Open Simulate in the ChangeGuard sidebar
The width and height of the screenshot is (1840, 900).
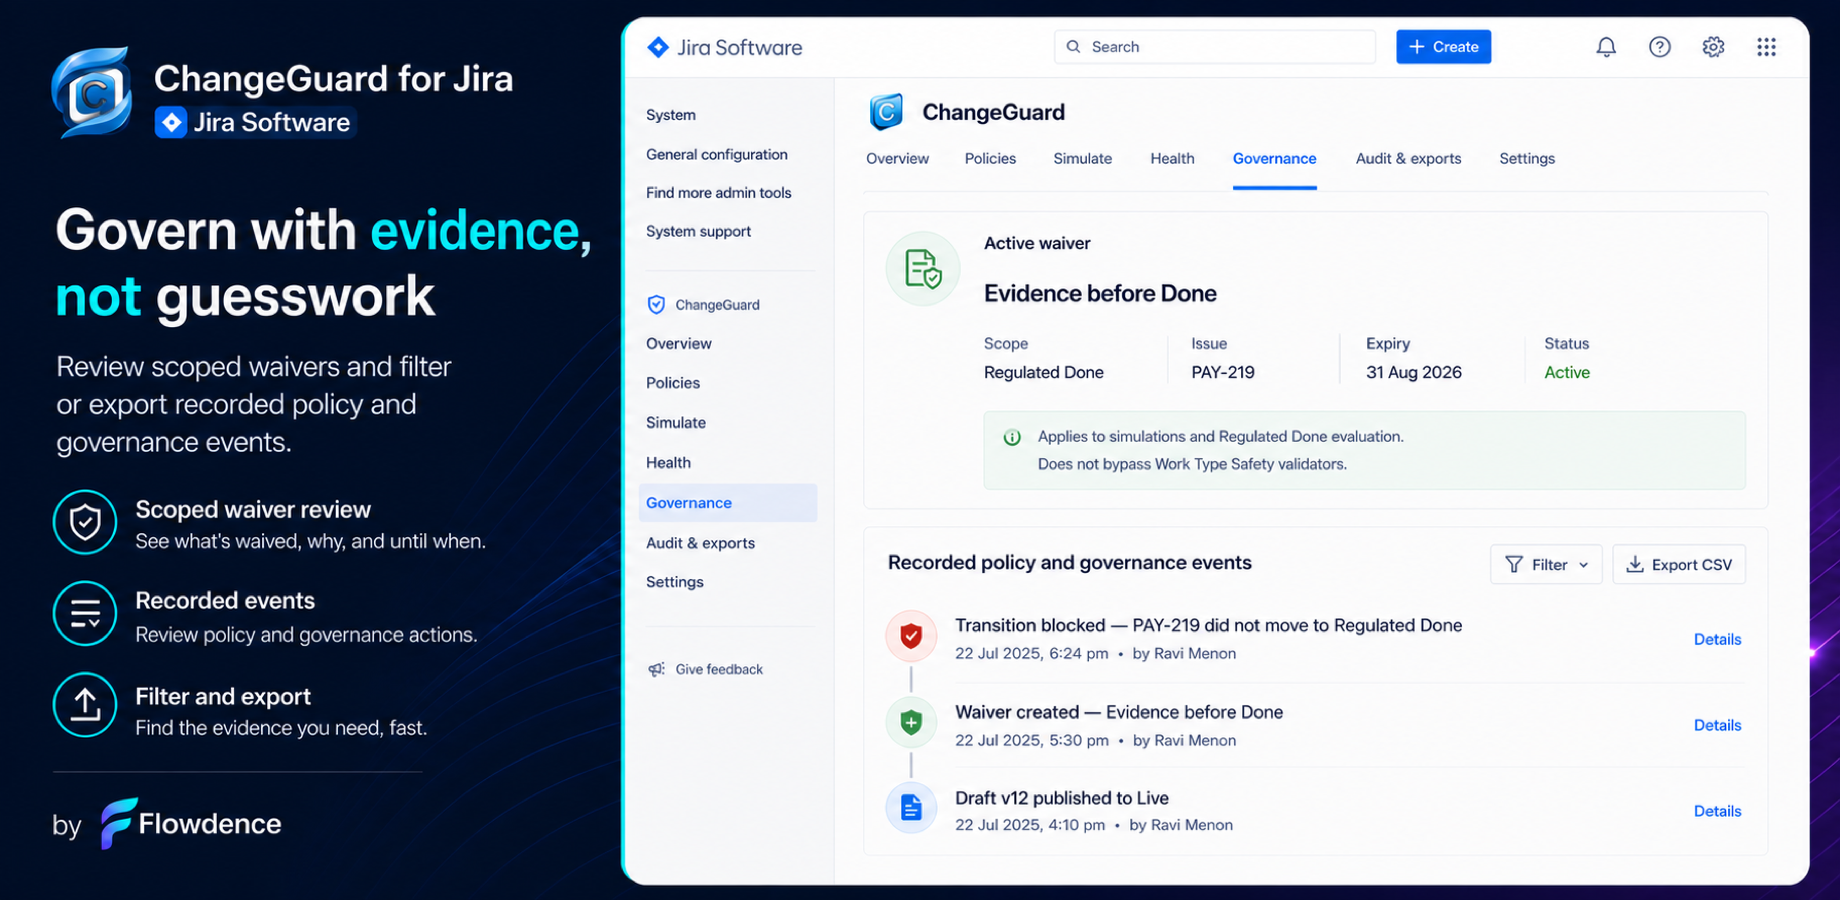676,423
